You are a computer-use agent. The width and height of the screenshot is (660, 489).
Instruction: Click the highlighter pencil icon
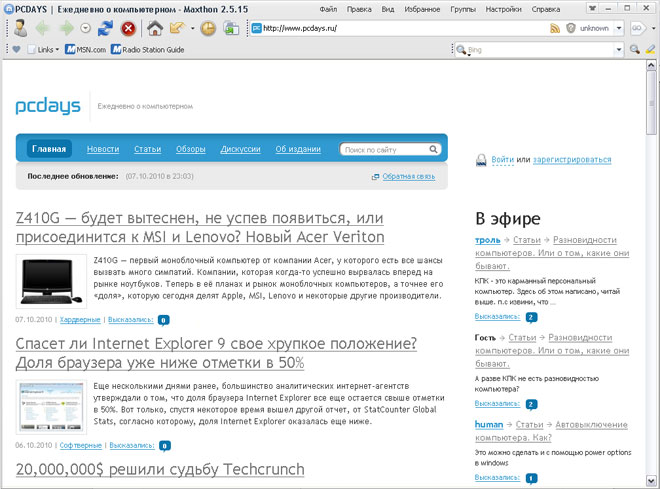click(650, 50)
